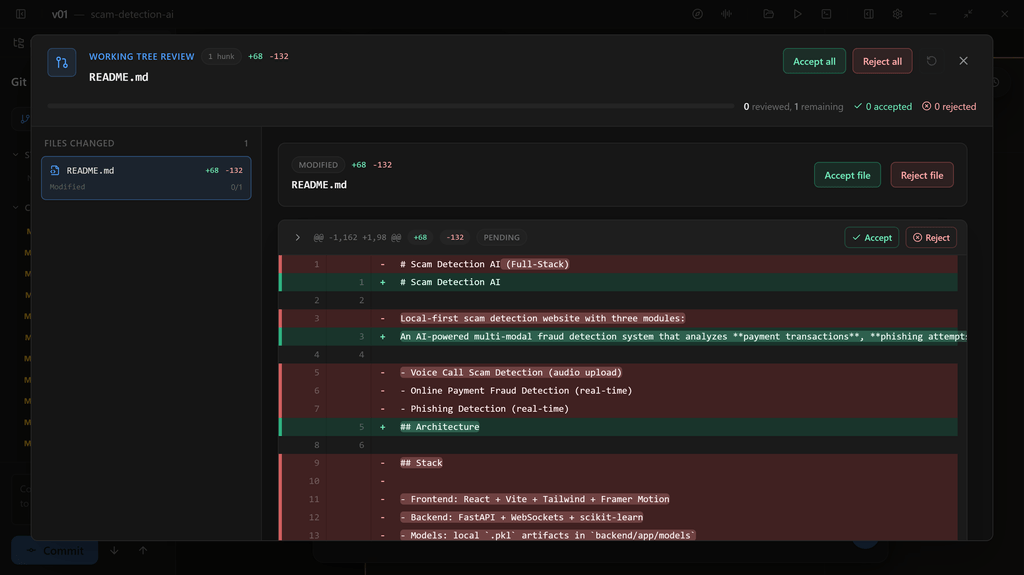Screen dimensions: 1024x575
Task: Click the MODIFIED badge
Action: 318,165
